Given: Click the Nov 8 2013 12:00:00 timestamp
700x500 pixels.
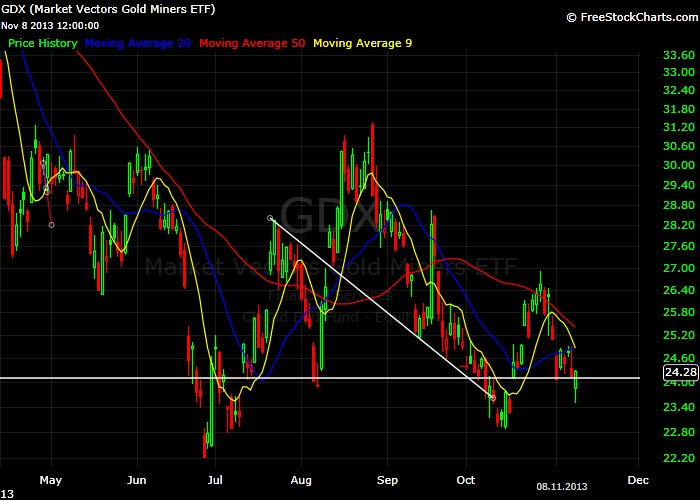Looking at the screenshot, I should 50,25.
